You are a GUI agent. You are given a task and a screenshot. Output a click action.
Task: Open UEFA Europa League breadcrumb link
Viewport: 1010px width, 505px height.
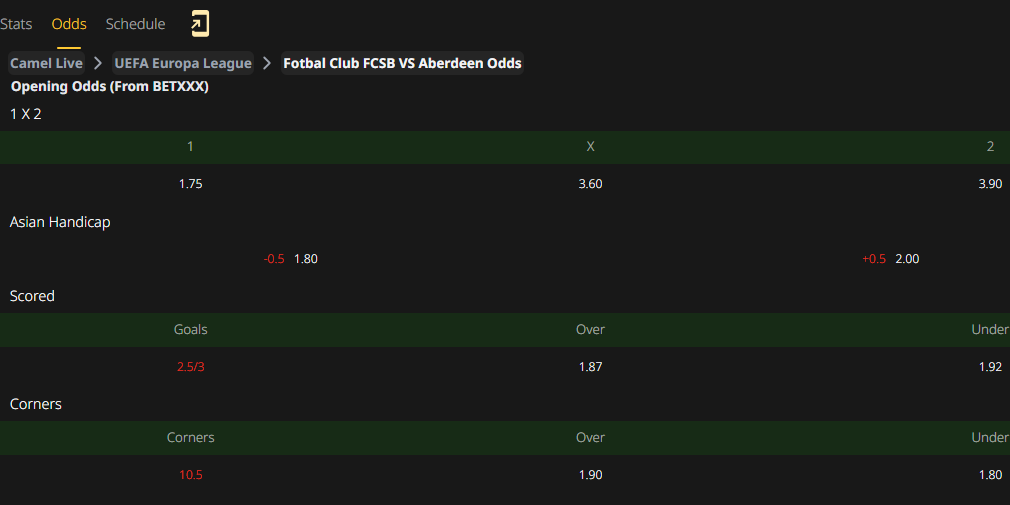183,63
